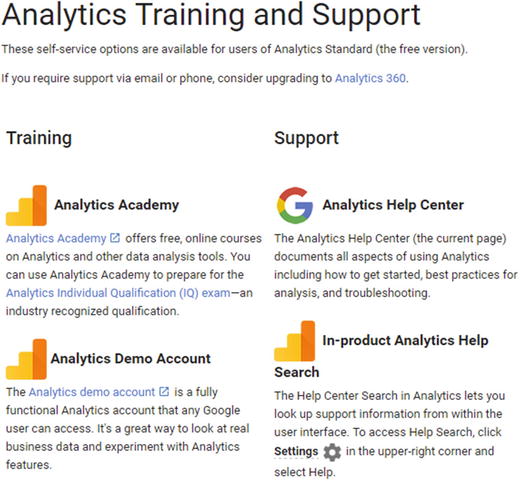Open the Analytics Academy hyperlink
Image resolution: width=520 pixels, height=481 pixels.
(56, 238)
